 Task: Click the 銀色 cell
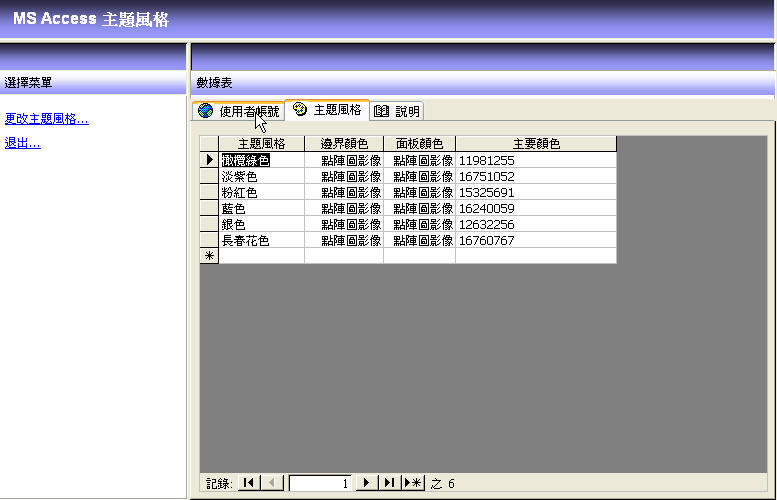pos(261,224)
